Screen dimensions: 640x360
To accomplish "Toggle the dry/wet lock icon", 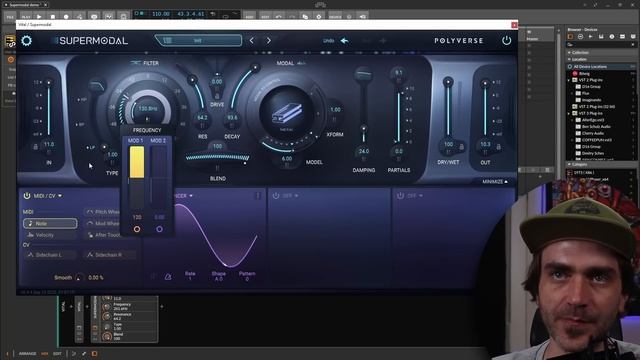I will (462, 147).
